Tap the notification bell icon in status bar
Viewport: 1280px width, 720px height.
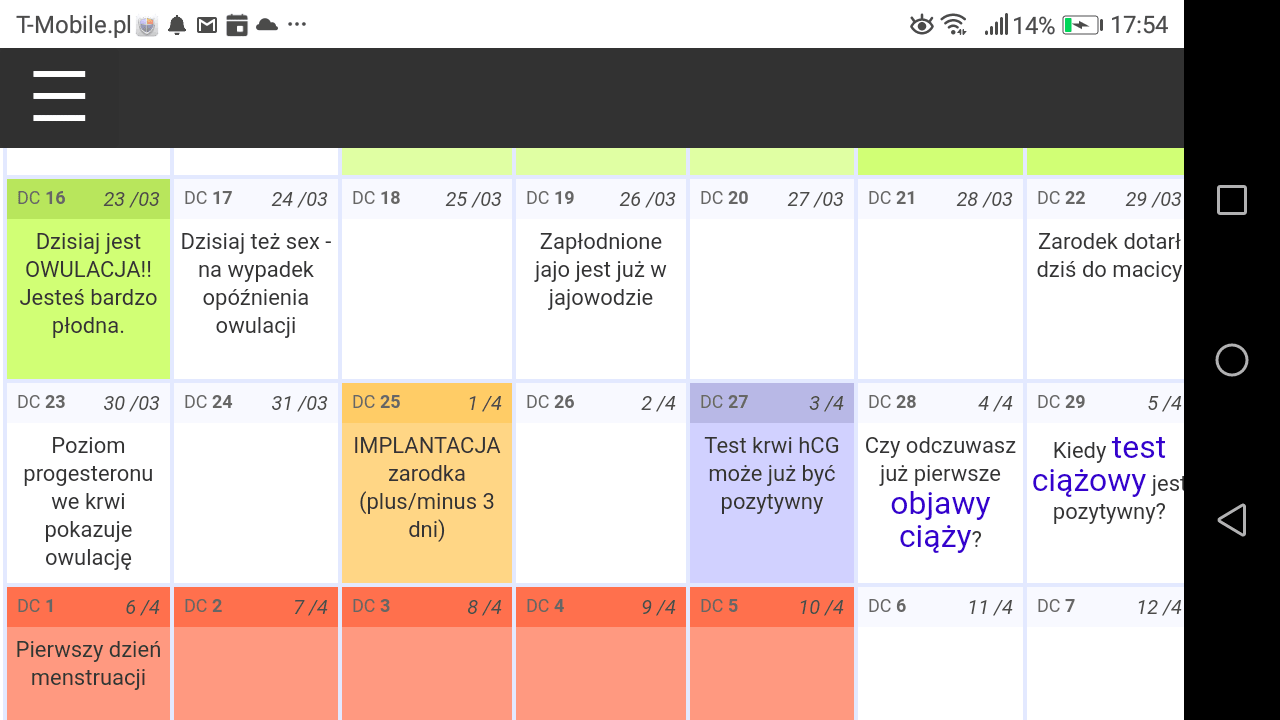[177, 25]
